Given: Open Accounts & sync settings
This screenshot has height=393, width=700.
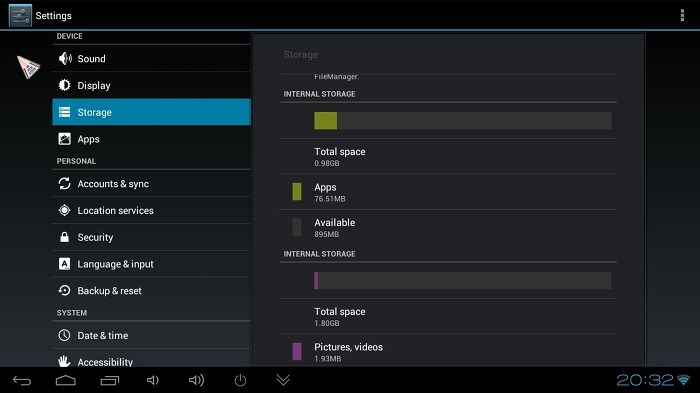Looking at the screenshot, I should click(x=151, y=184).
